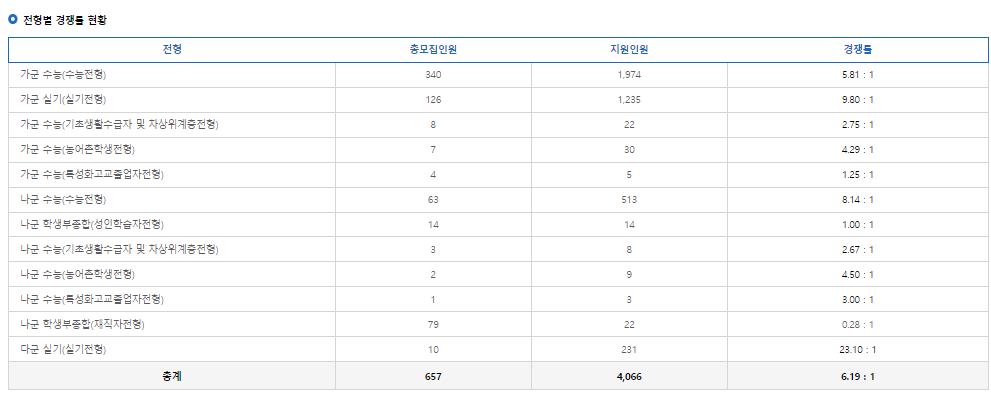Click 4 recruitment cell for 가군 특성화고교졸업자전형
Screen dimensions: 991x393
[x=433, y=175]
